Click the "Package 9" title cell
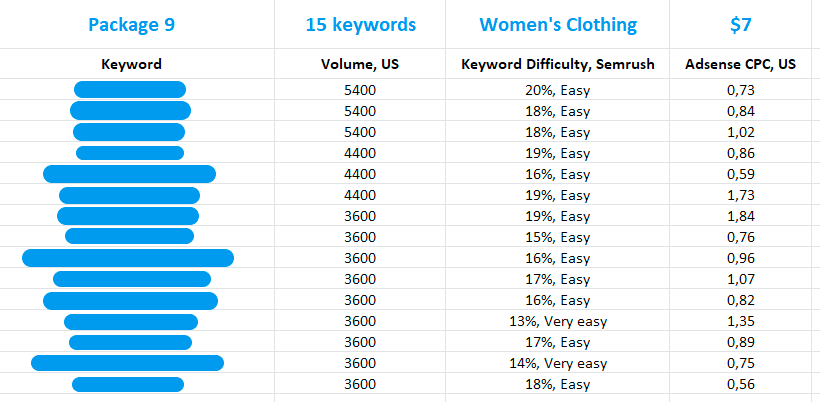820x402 pixels. (x=131, y=24)
